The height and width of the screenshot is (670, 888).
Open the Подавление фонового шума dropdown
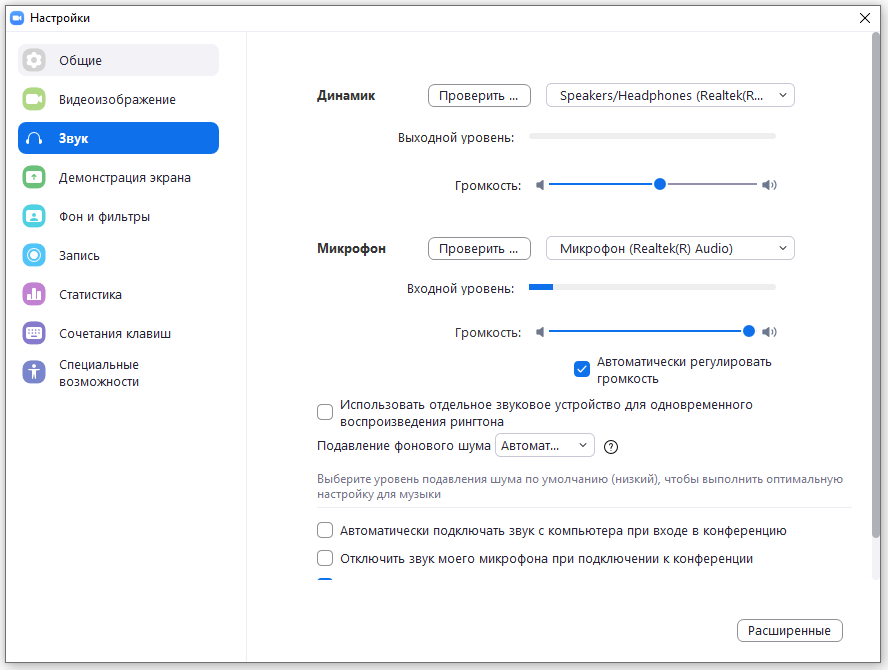pos(545,445)
